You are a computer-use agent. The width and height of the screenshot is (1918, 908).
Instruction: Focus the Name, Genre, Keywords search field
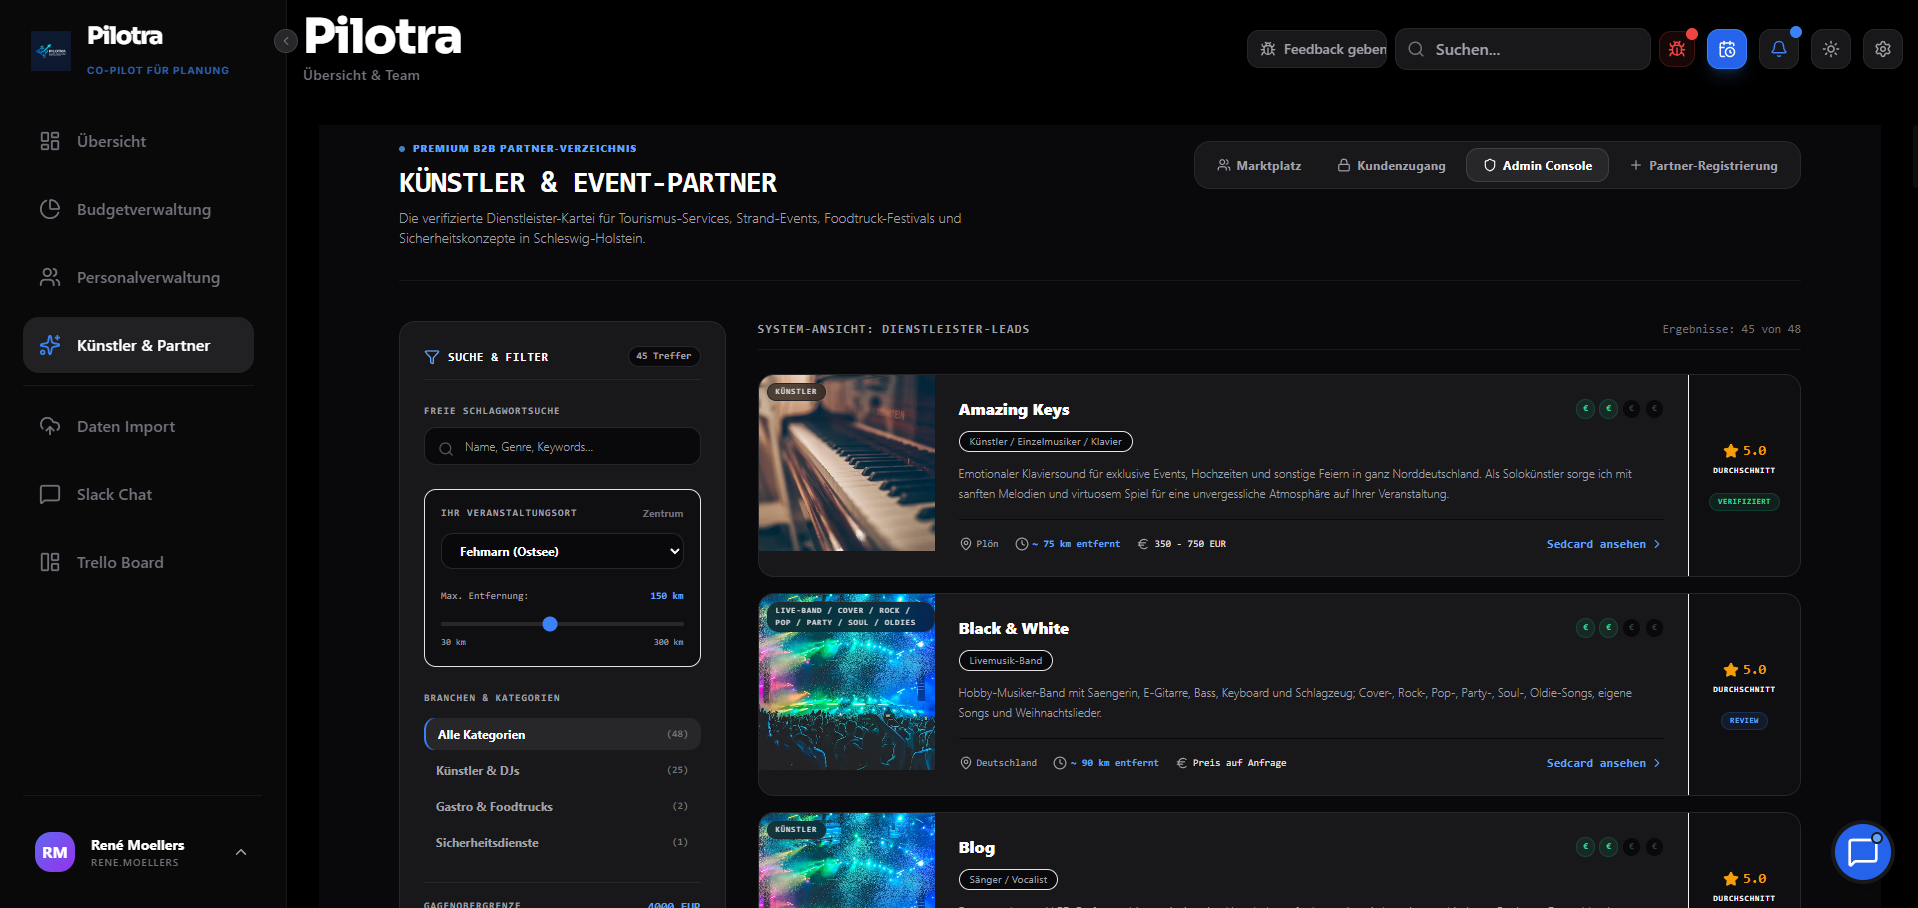coord(562,447)
